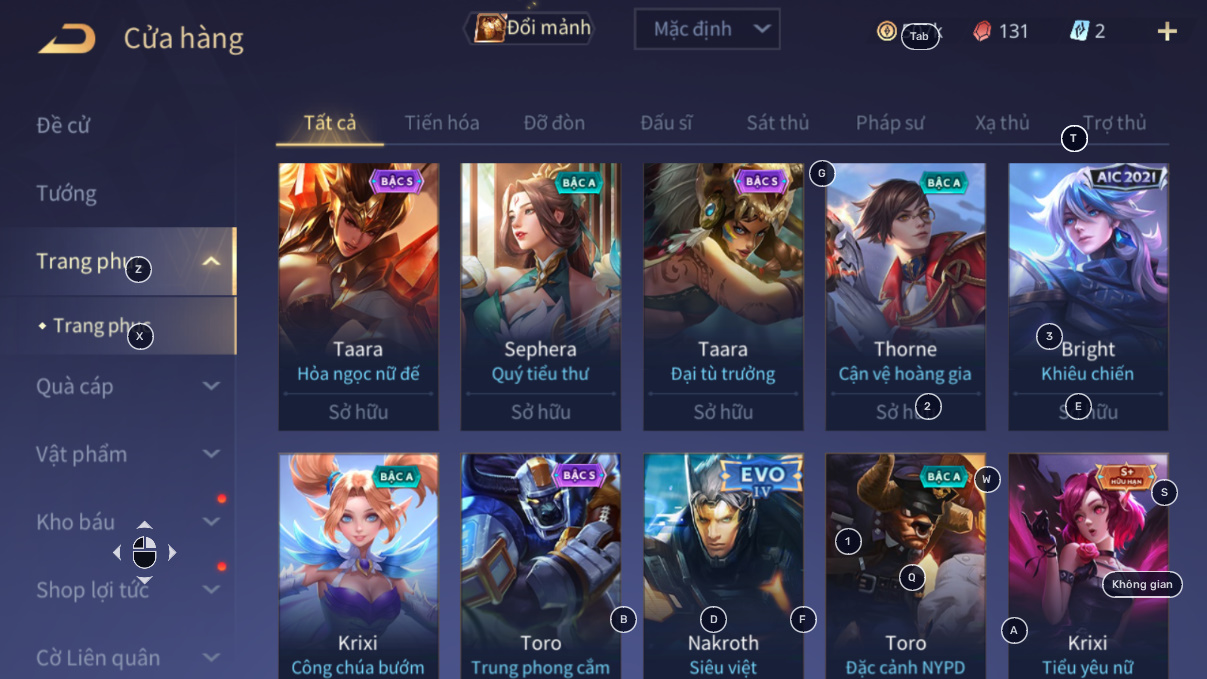This screenshot has width=1207, height=679.
Task: Tap the plus icon to add currency
Action: [x=1167, y=31]
